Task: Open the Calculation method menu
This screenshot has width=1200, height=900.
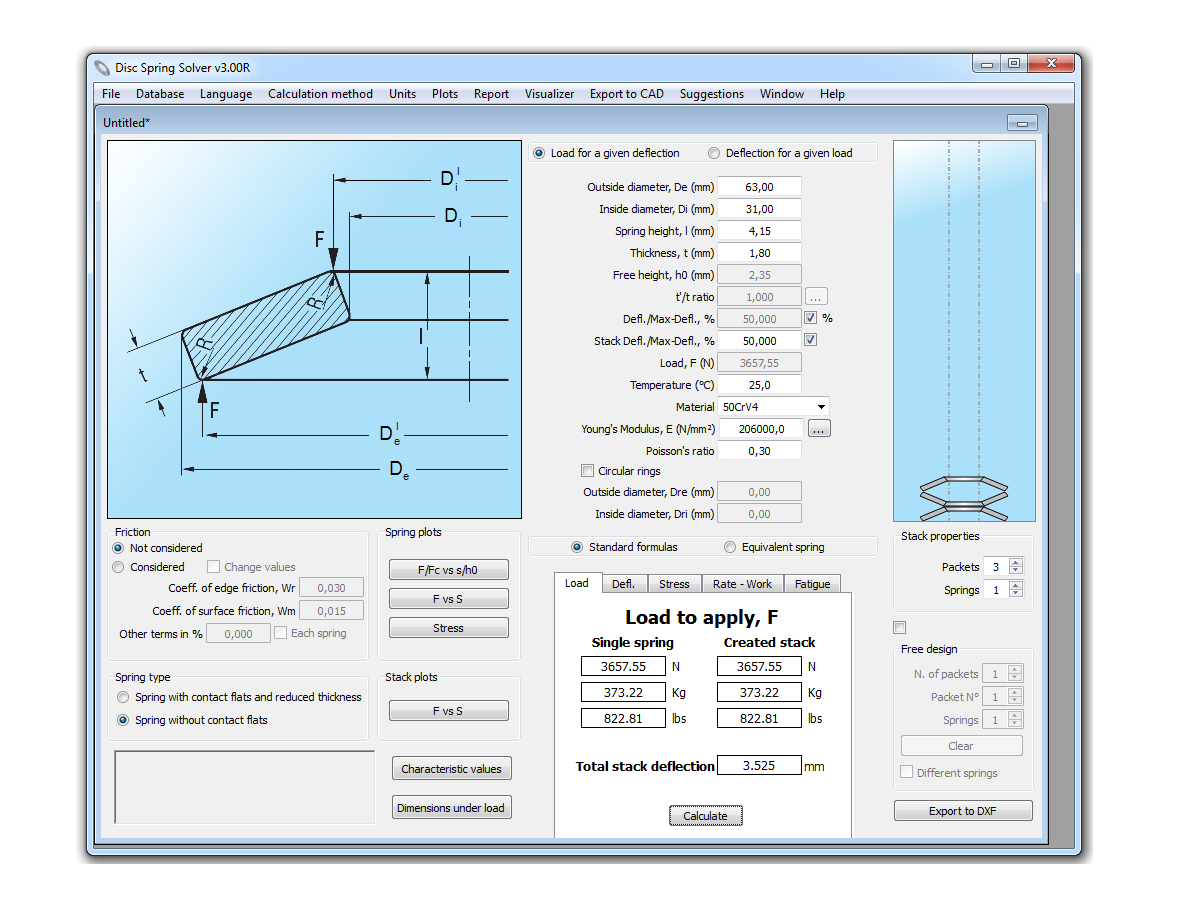Action: click(x=320, y=94)
